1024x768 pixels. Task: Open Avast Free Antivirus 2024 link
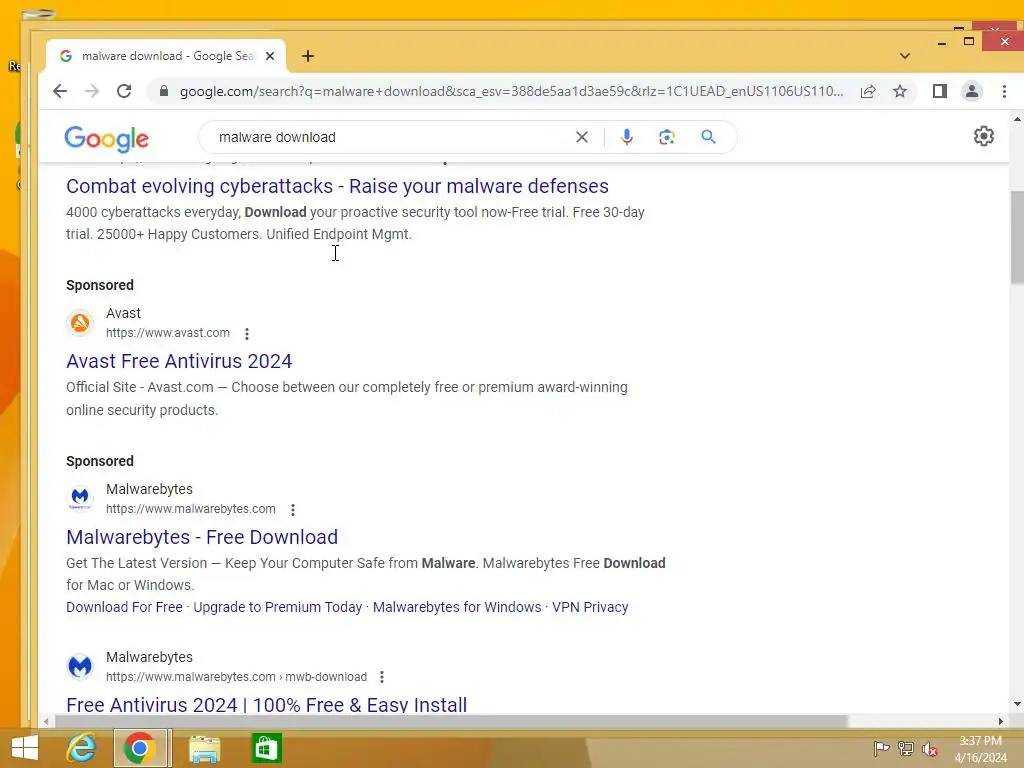[179, 361]
